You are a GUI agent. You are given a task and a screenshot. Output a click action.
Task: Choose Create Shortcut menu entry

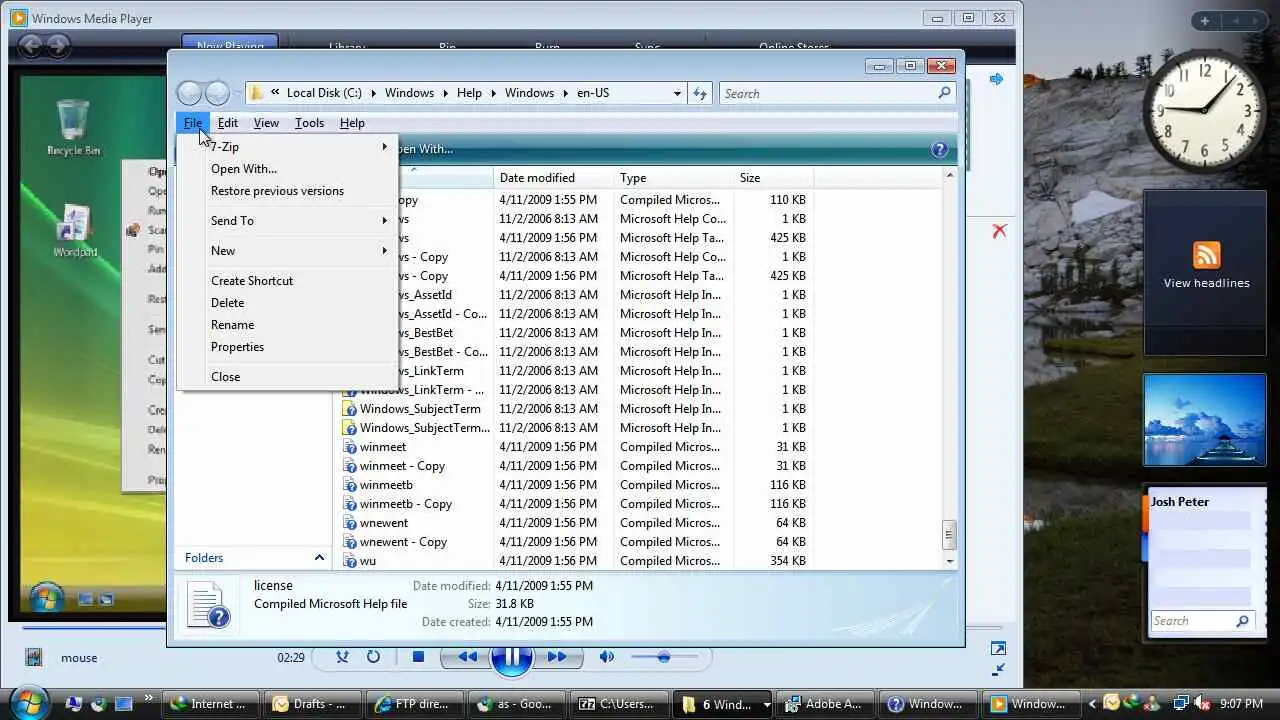[252, 281]
